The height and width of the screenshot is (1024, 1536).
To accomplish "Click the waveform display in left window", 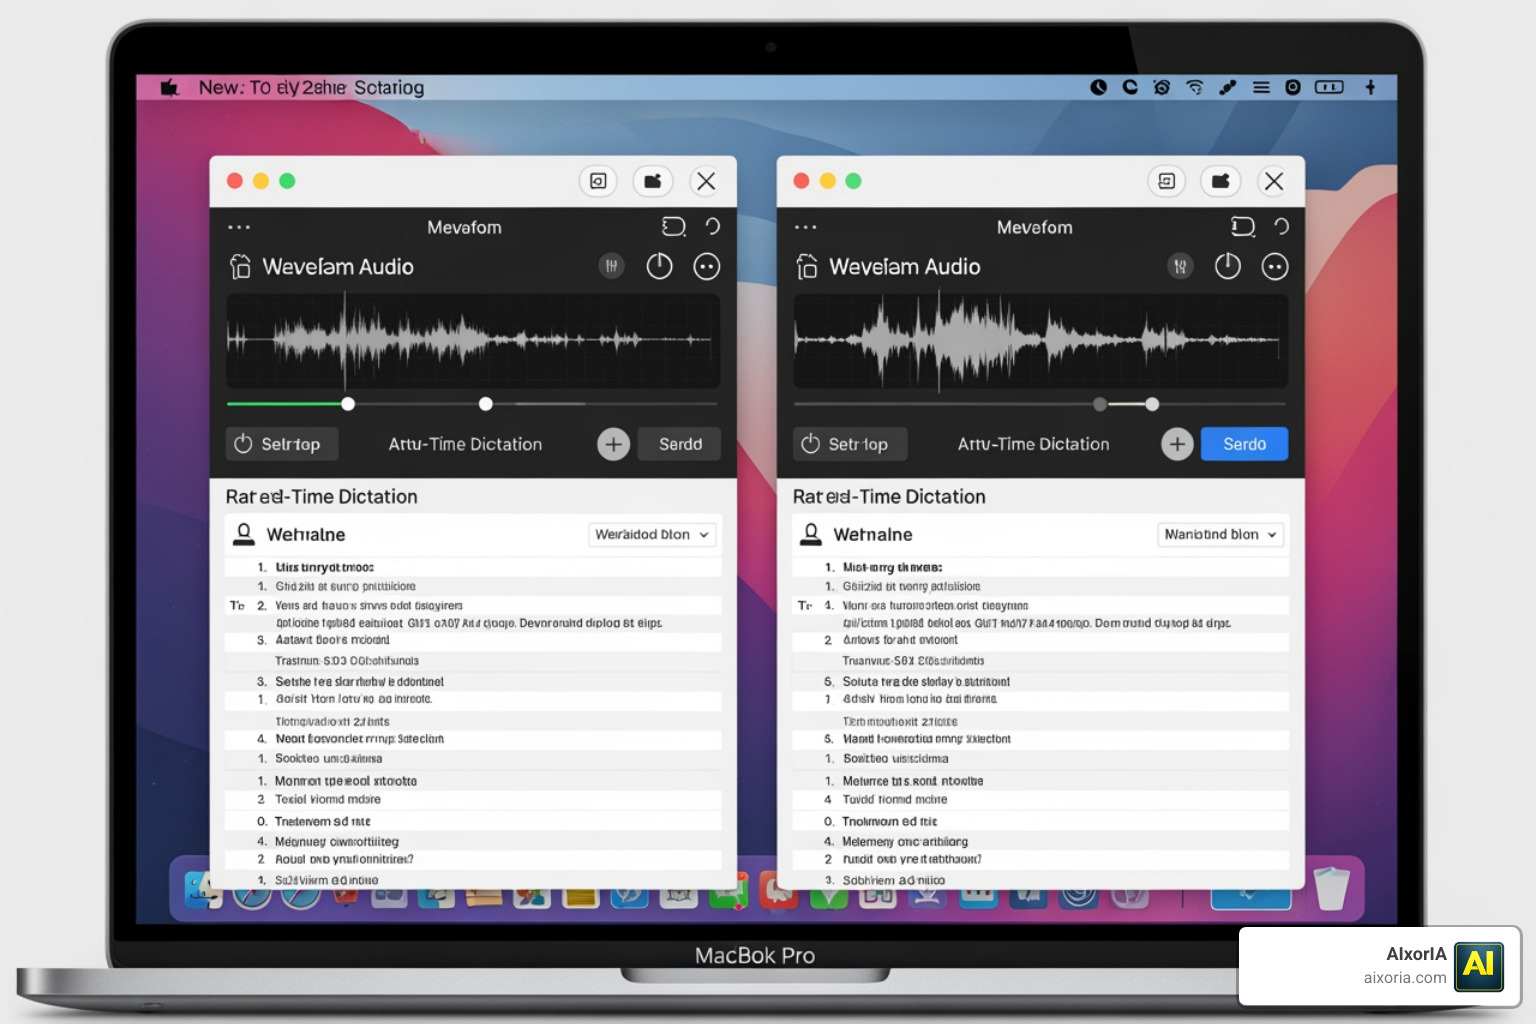I will (473, 341).
